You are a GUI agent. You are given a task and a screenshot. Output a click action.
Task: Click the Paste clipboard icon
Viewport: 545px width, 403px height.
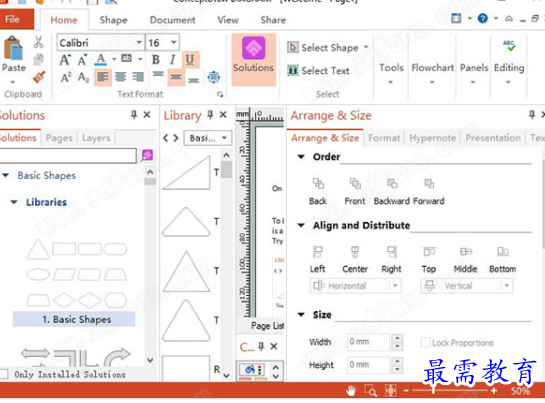13,49
